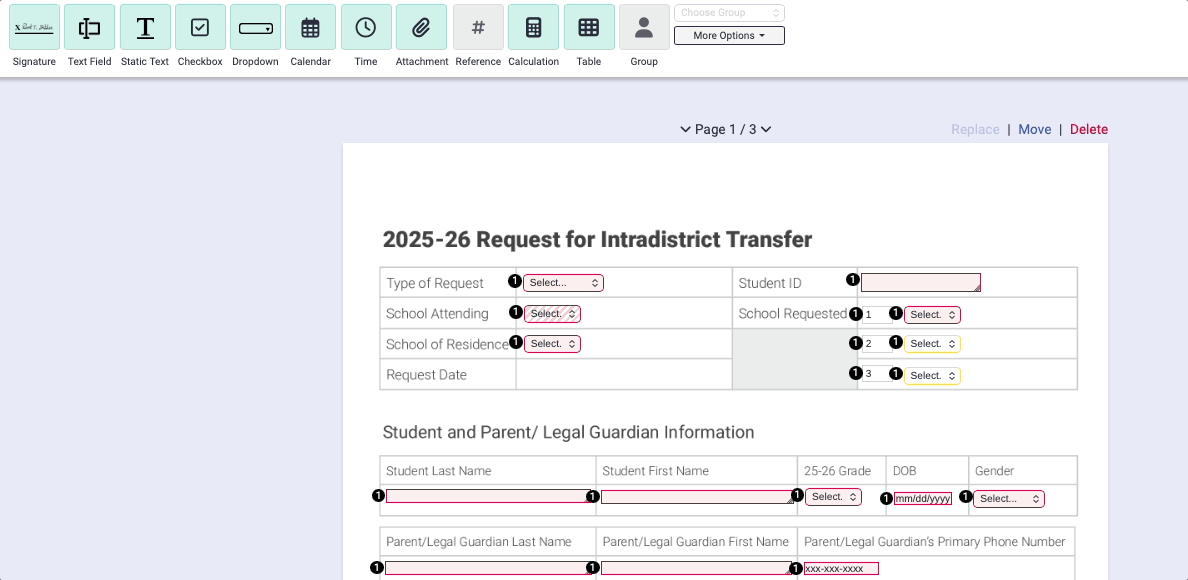Pick the Static Text tool
The width and height of the screenshot is (1188, 580).
[x=145, y=27]
